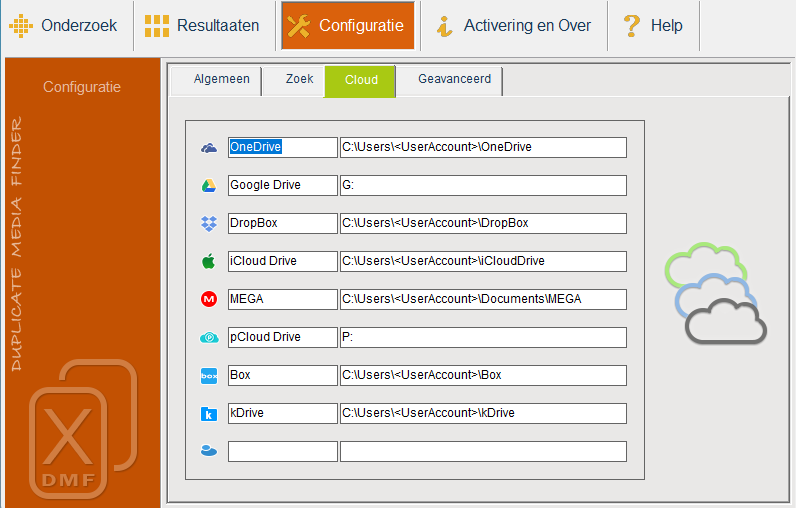Click the custom cloud icon in last row
Image resolution: width=796 pixels, height=508 pixels.
tap(209, 451)
